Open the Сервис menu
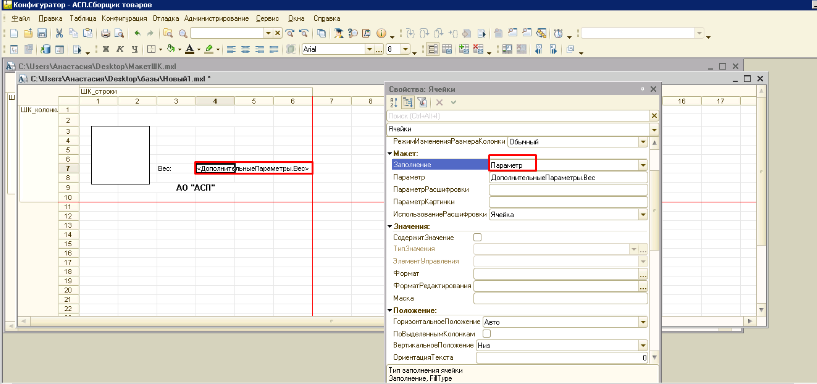 click(x=267, y=18)
